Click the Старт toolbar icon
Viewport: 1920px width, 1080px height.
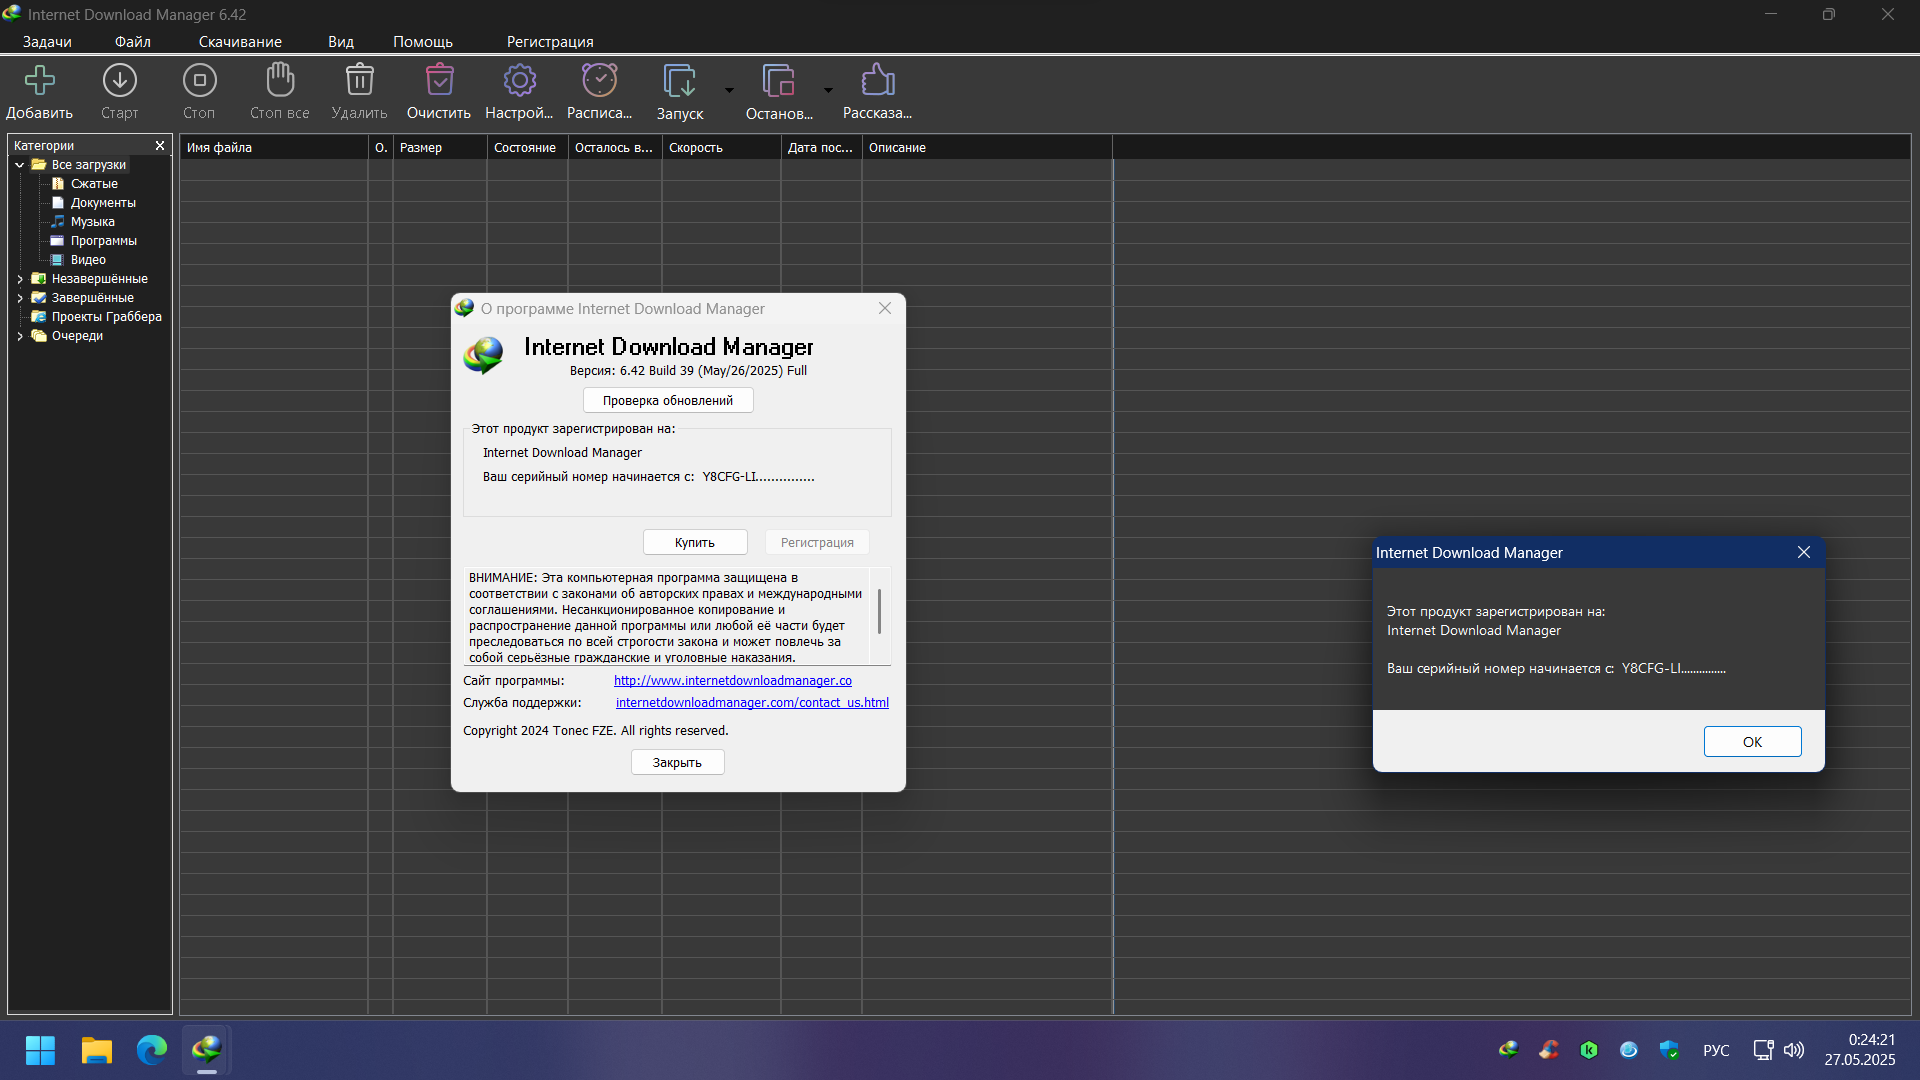click(x=120, y=80)
